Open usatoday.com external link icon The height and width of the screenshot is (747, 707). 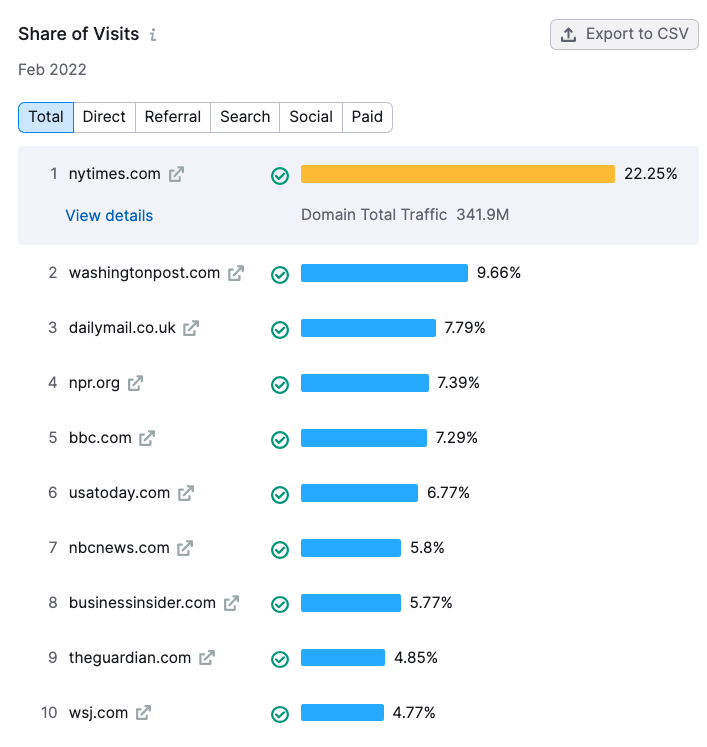[186, 493]
